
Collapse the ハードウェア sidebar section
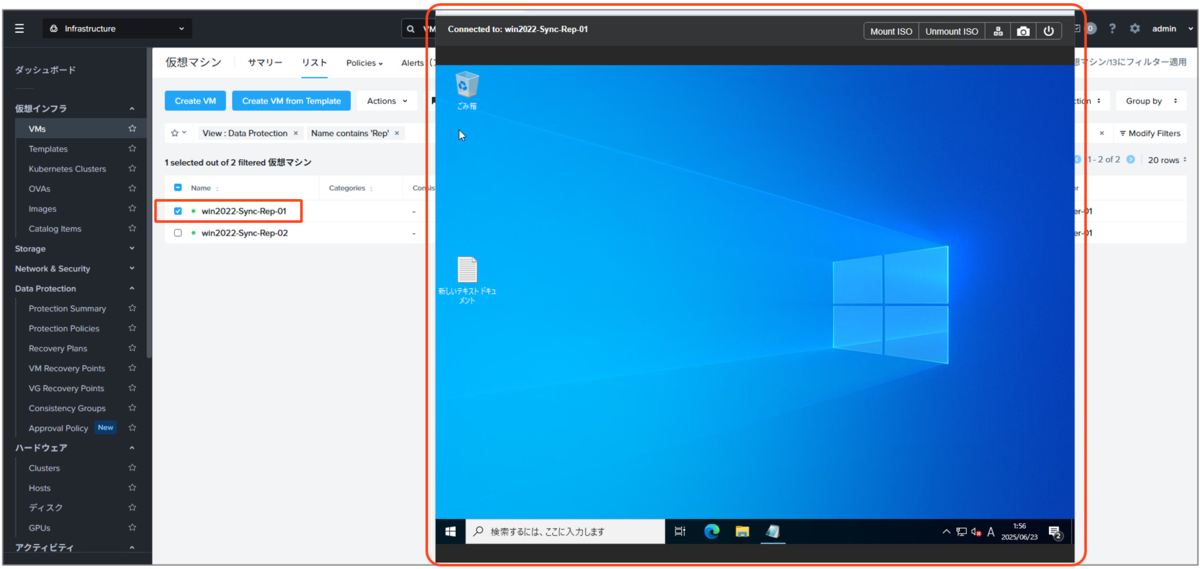tap(132, 448)
